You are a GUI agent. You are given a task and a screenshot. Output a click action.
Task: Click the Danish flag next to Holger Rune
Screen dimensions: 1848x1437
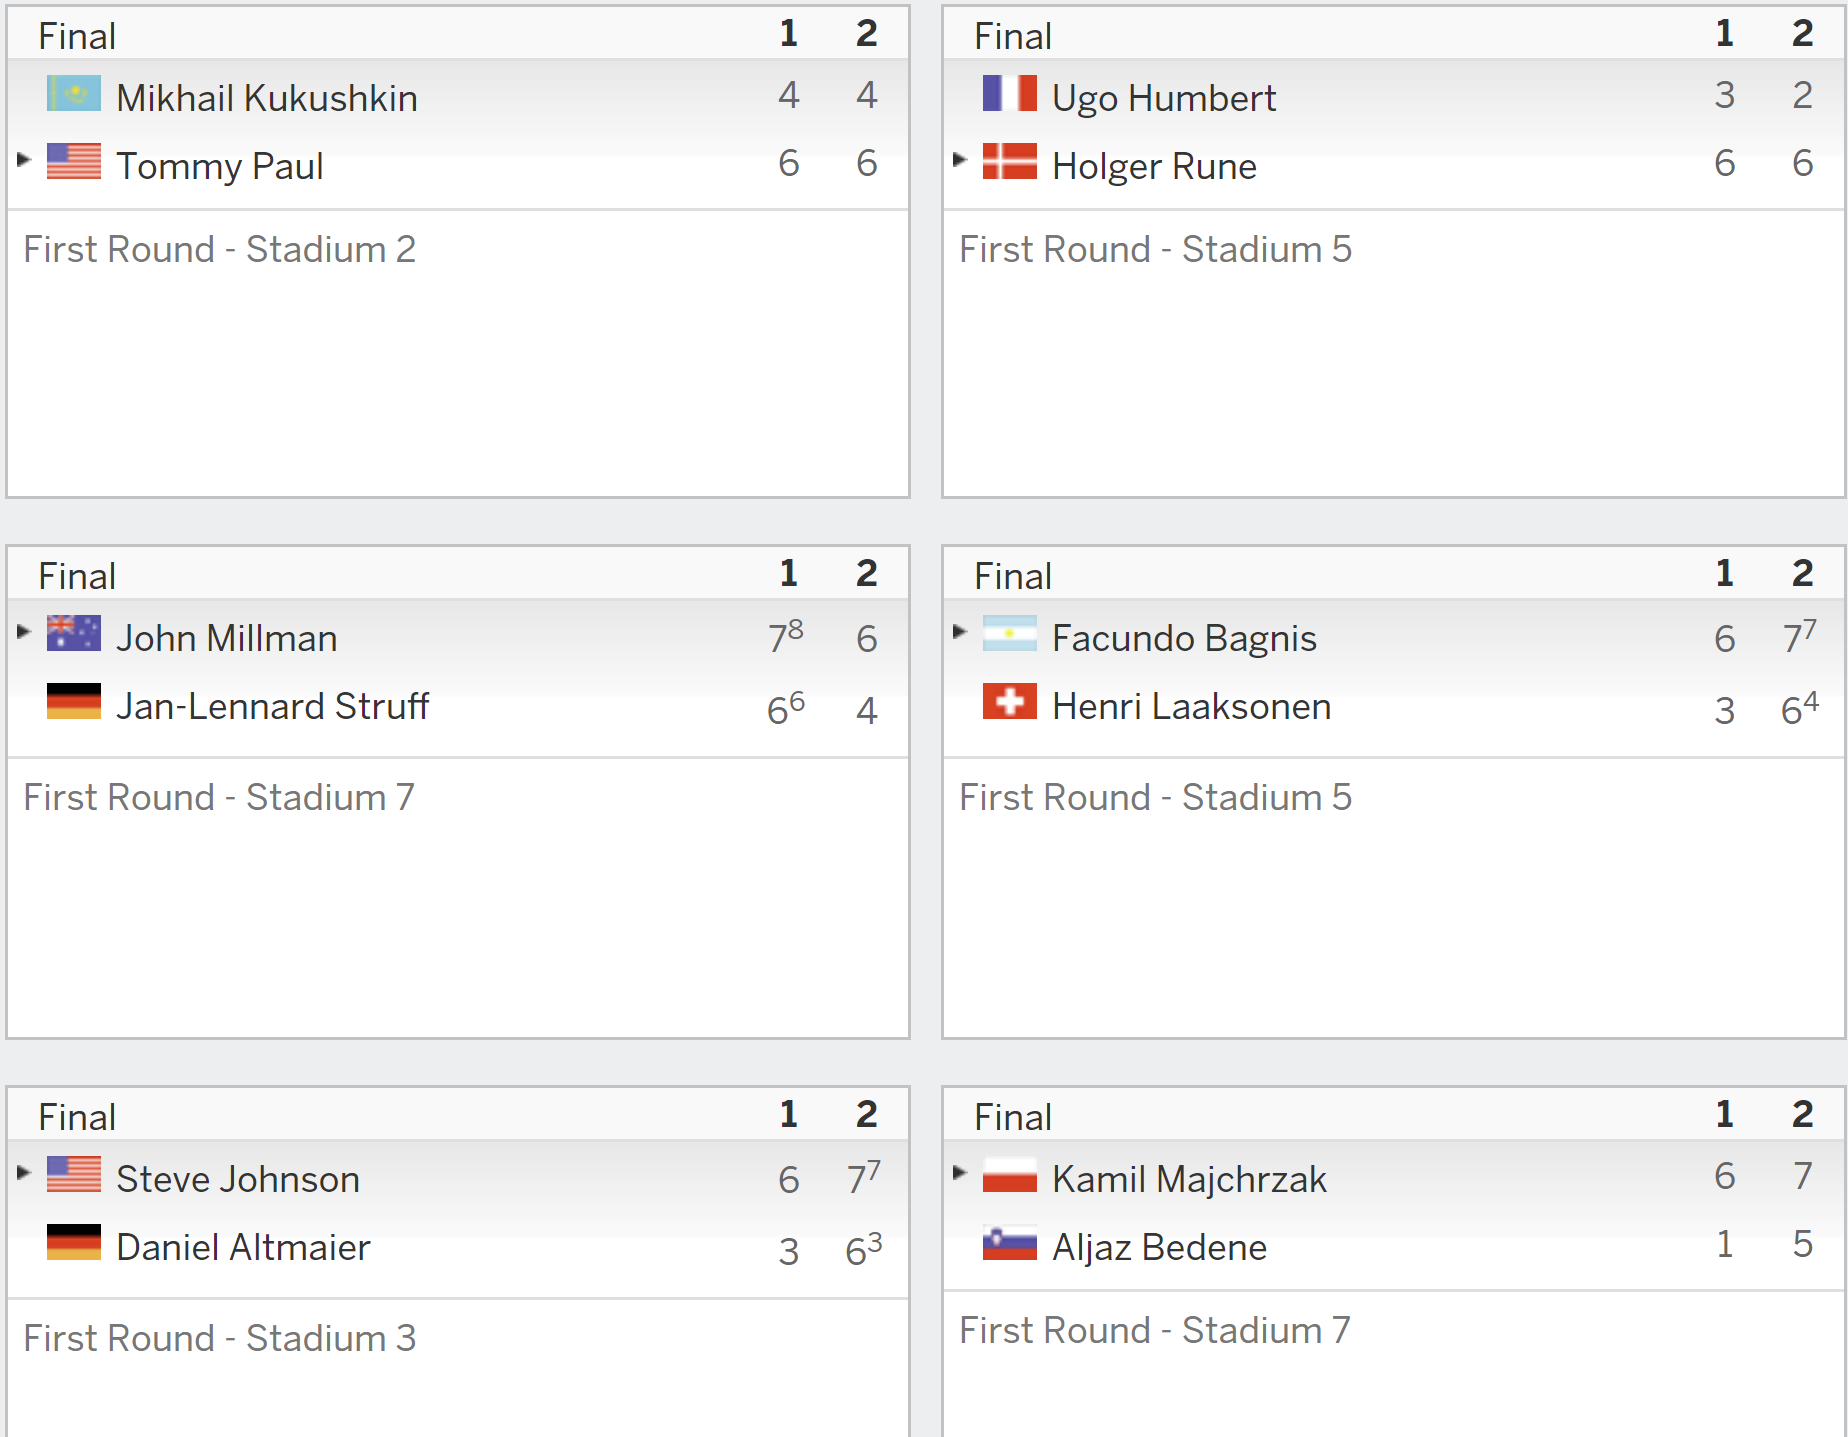pos(1010,162)
